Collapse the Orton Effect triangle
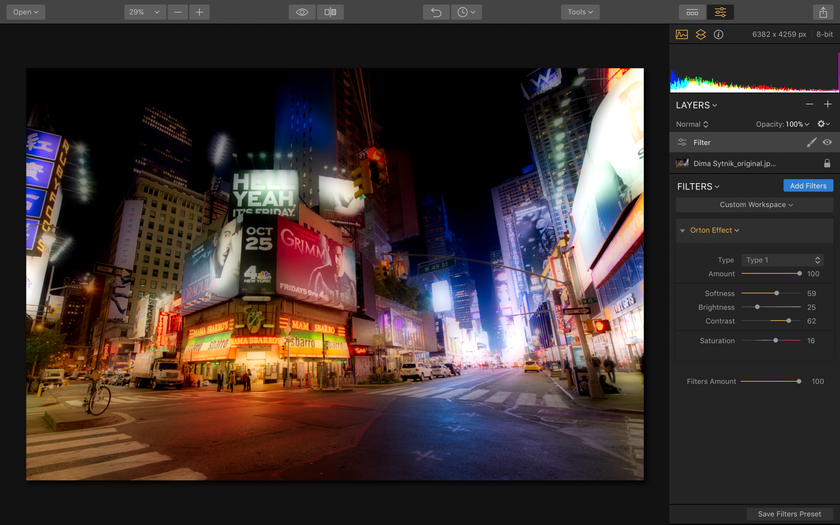This screenshot has height=525, width=840. point(682,230)
